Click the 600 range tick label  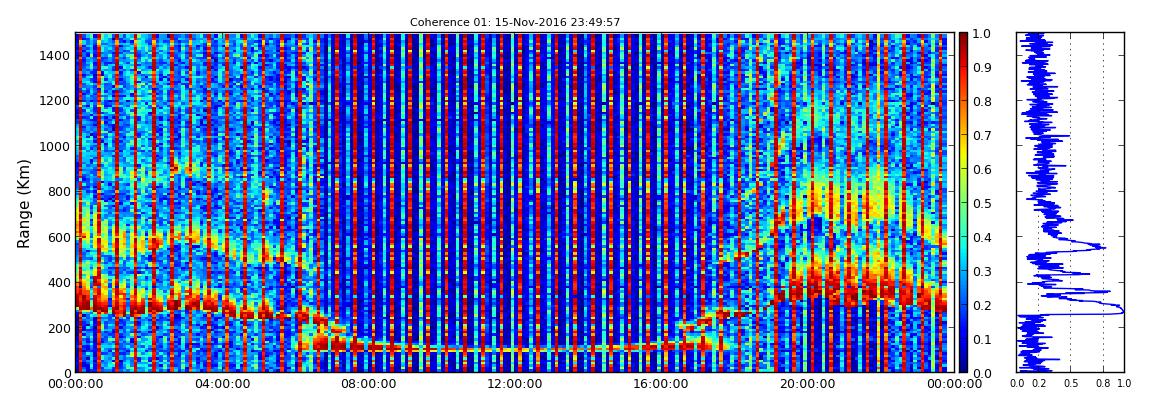pos(59,237)
